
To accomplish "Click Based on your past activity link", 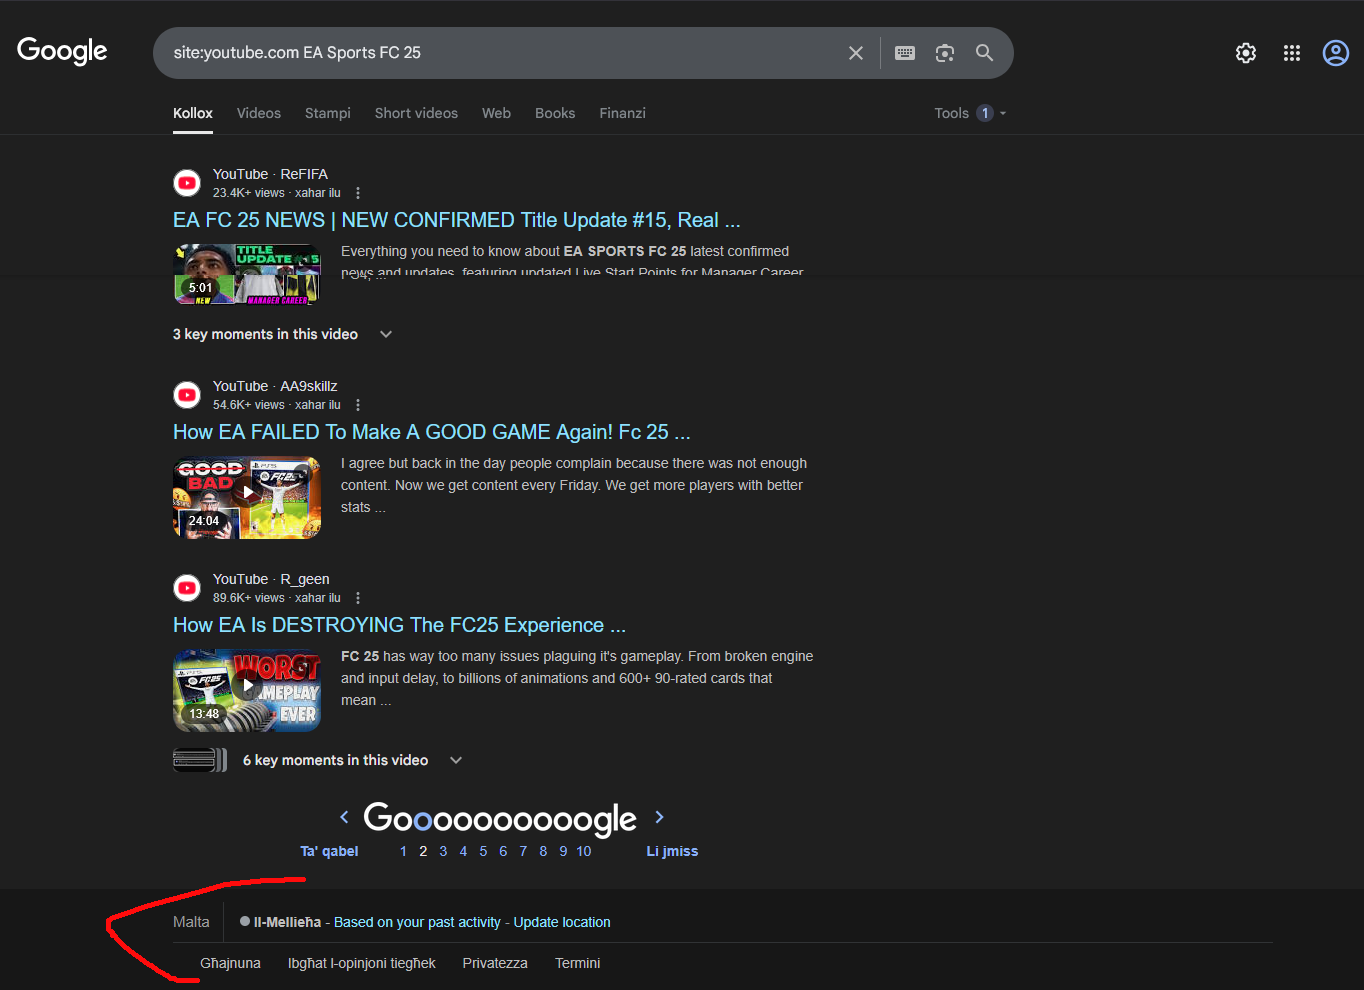I will (x=417, y=922).
